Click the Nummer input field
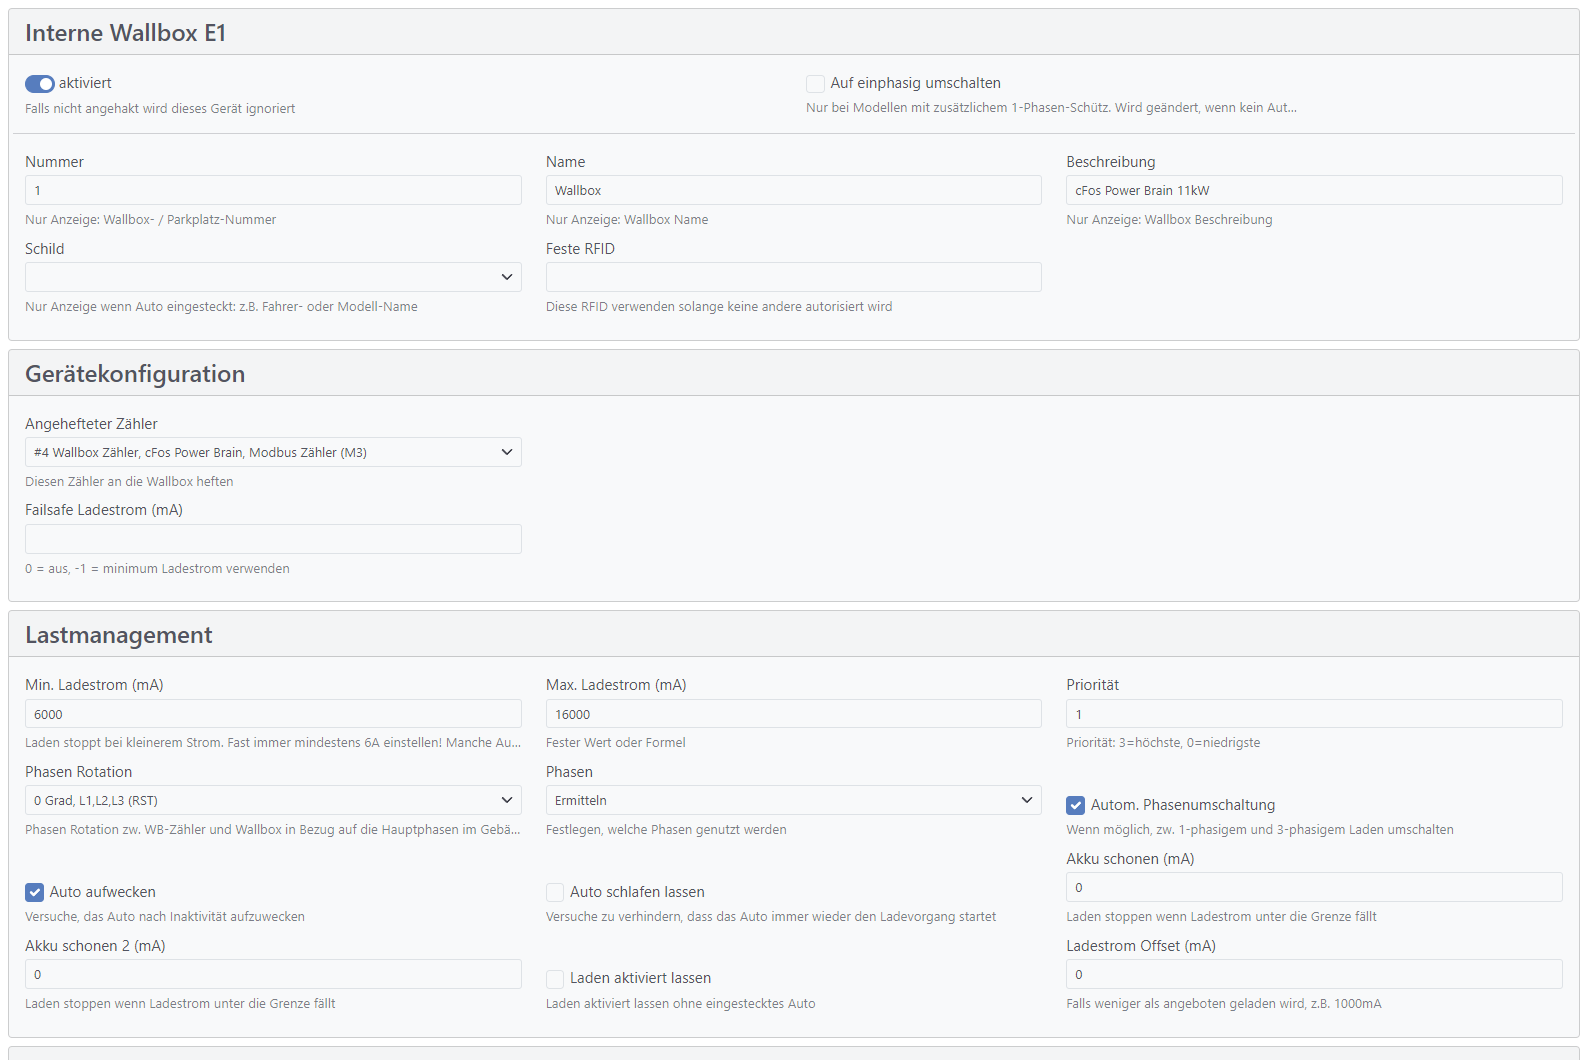 [x=272, y=190]
